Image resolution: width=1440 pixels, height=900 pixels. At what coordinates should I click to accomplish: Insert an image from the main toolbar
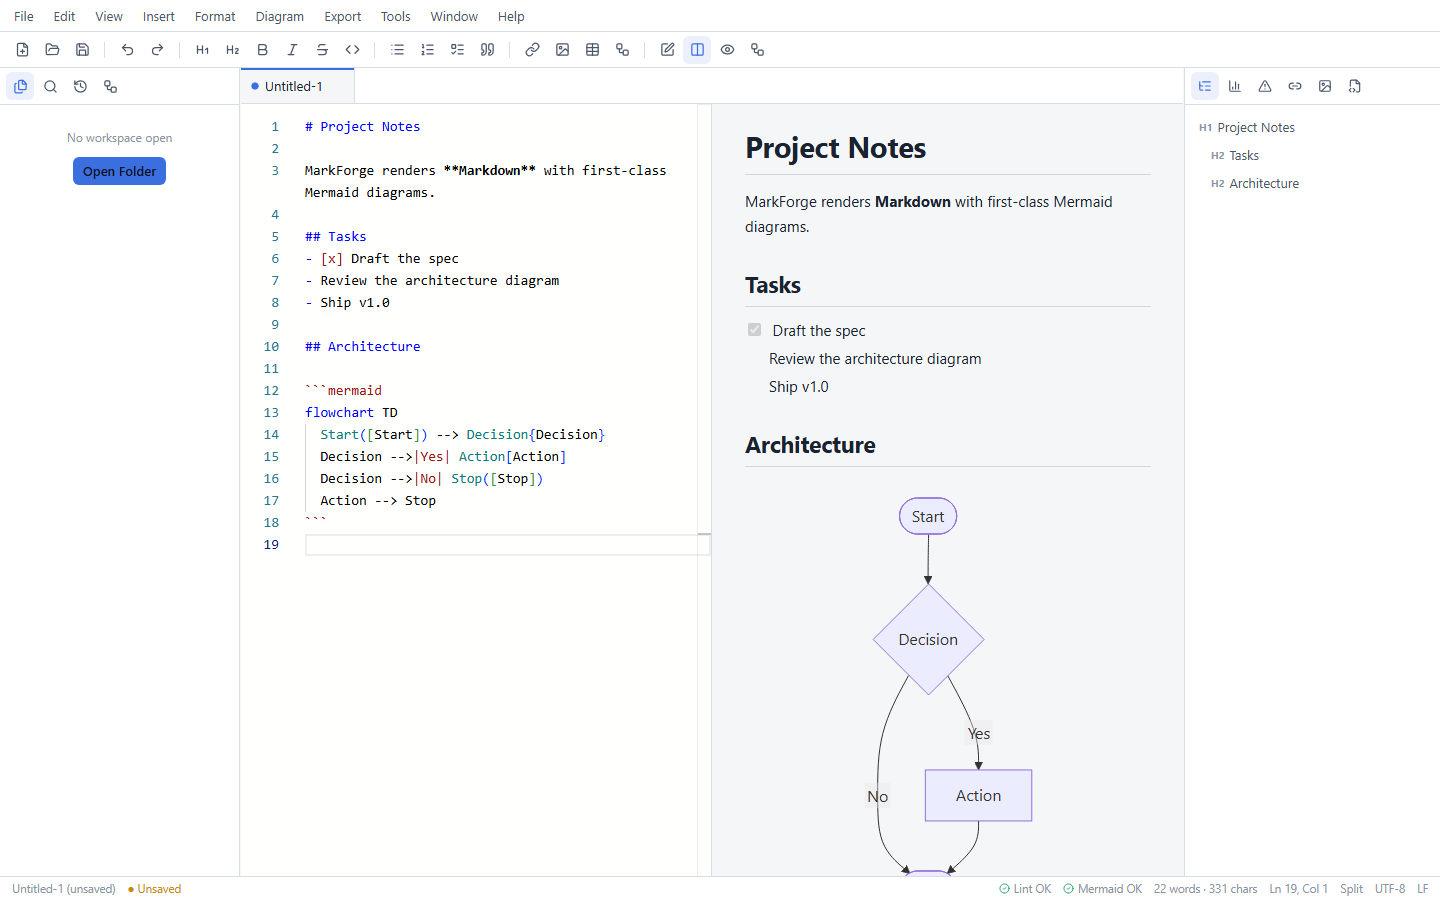[x=563, y=50]
